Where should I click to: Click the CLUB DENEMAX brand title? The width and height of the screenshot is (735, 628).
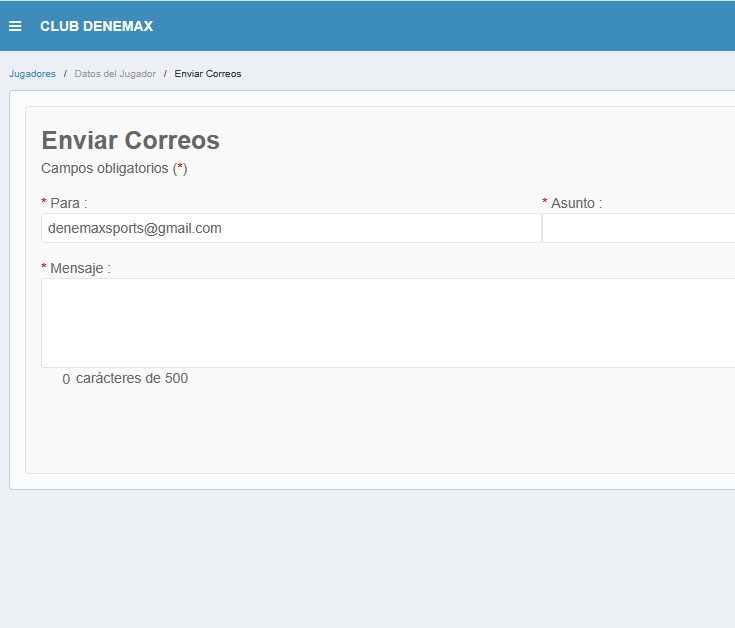click(x=96, y=26)
